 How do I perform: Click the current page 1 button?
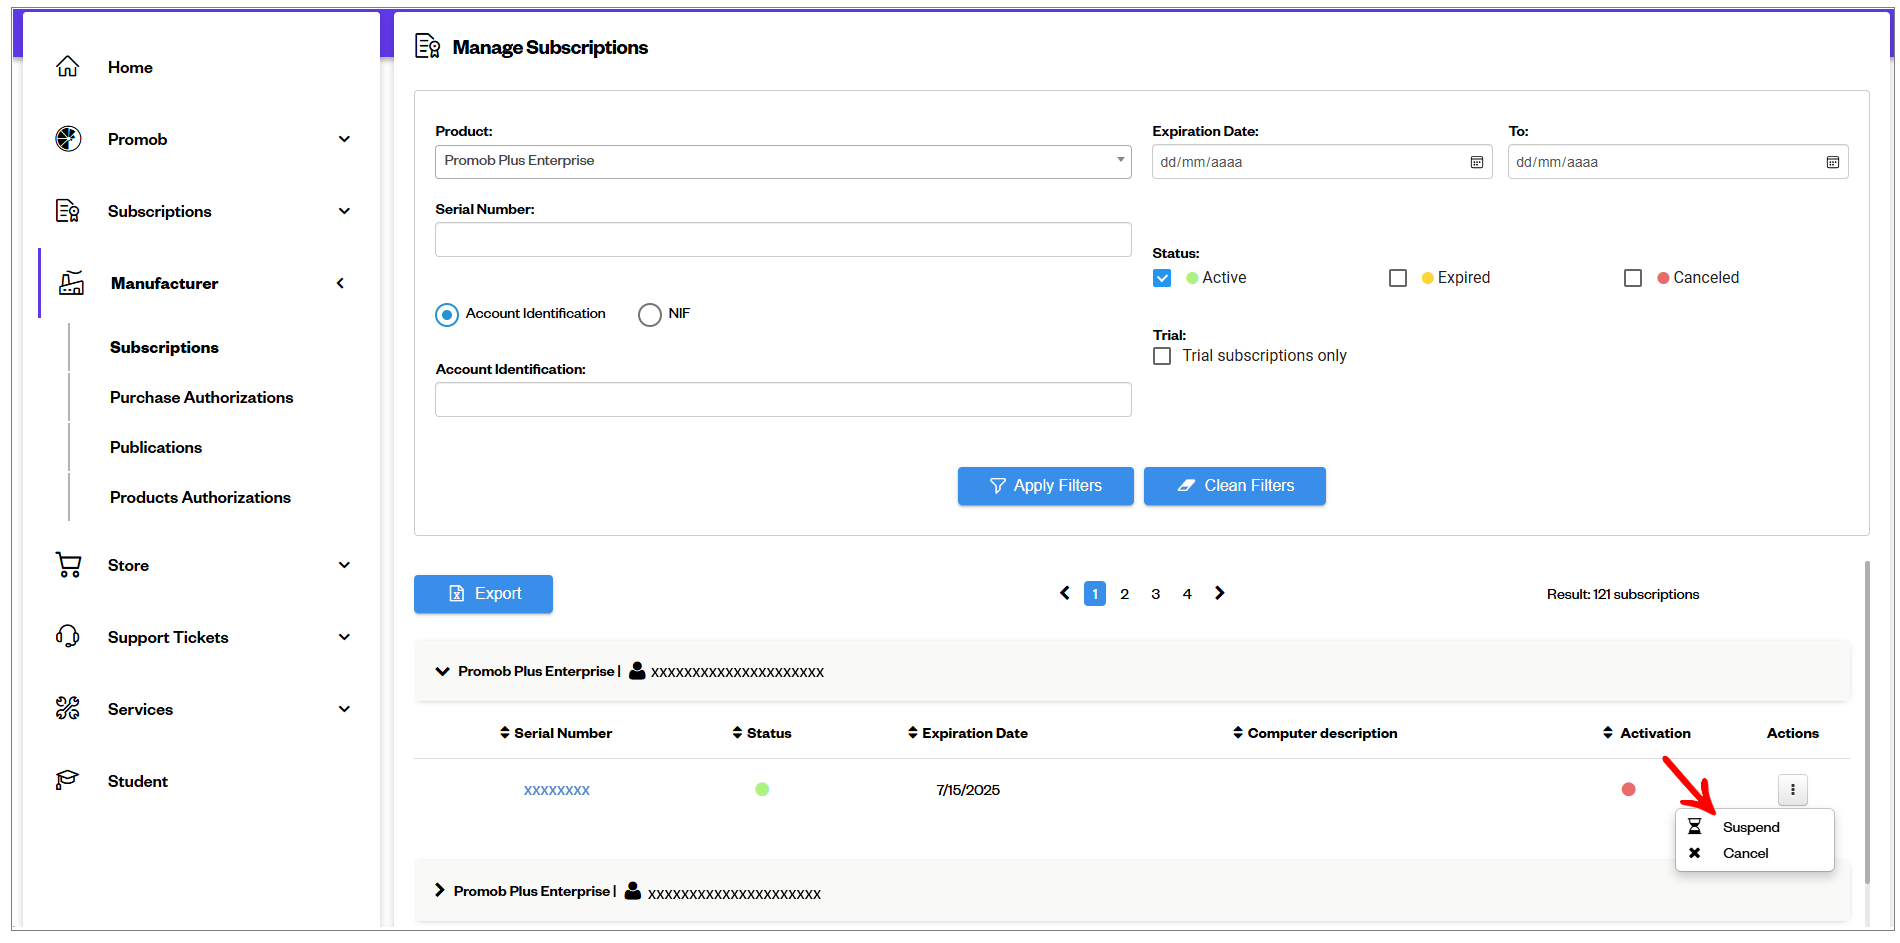(1095, 594)
